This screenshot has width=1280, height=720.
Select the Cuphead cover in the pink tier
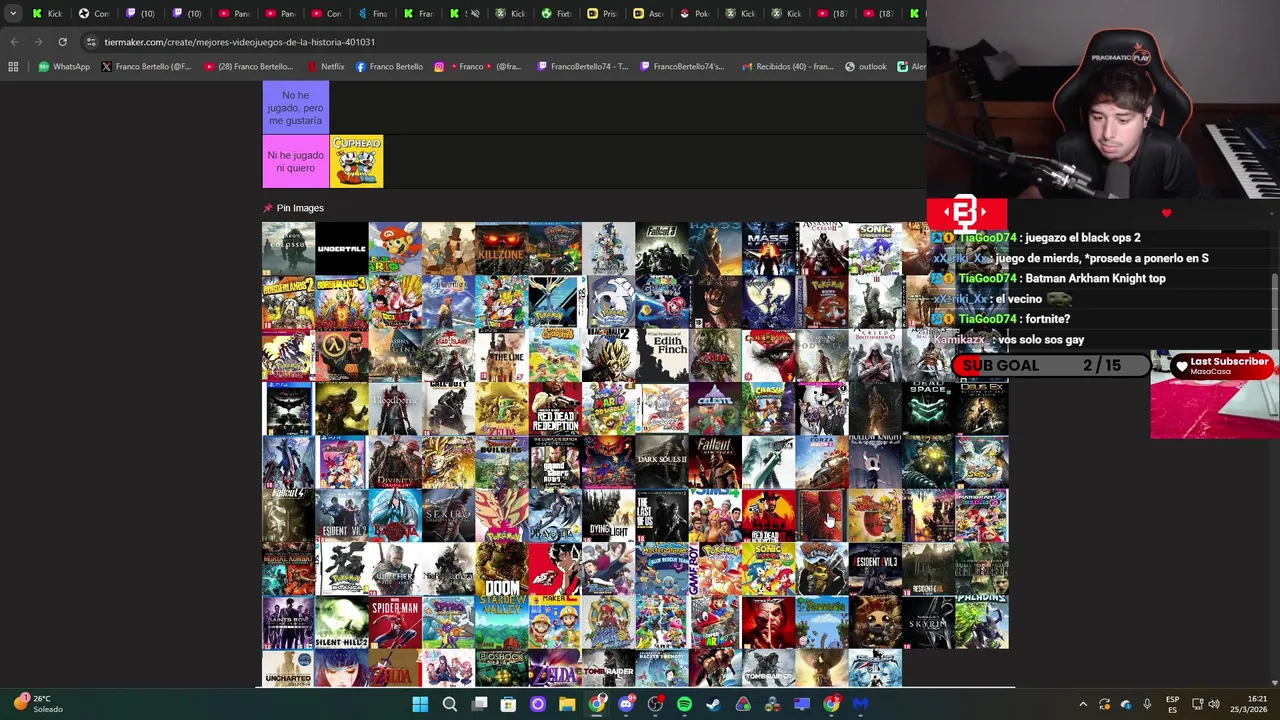coord(357,162)
